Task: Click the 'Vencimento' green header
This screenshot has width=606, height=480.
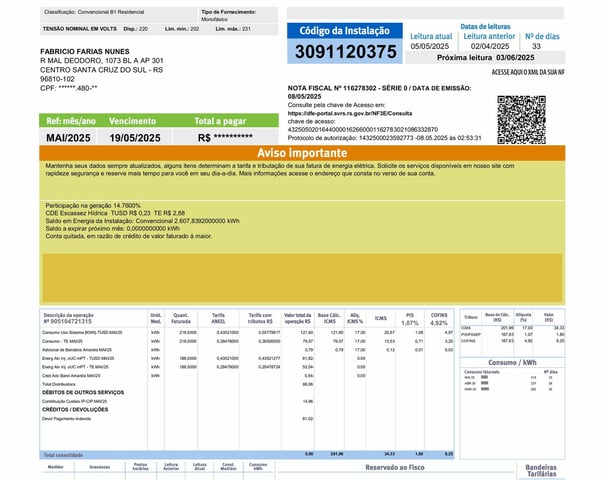Action: (x=133, y=121)
